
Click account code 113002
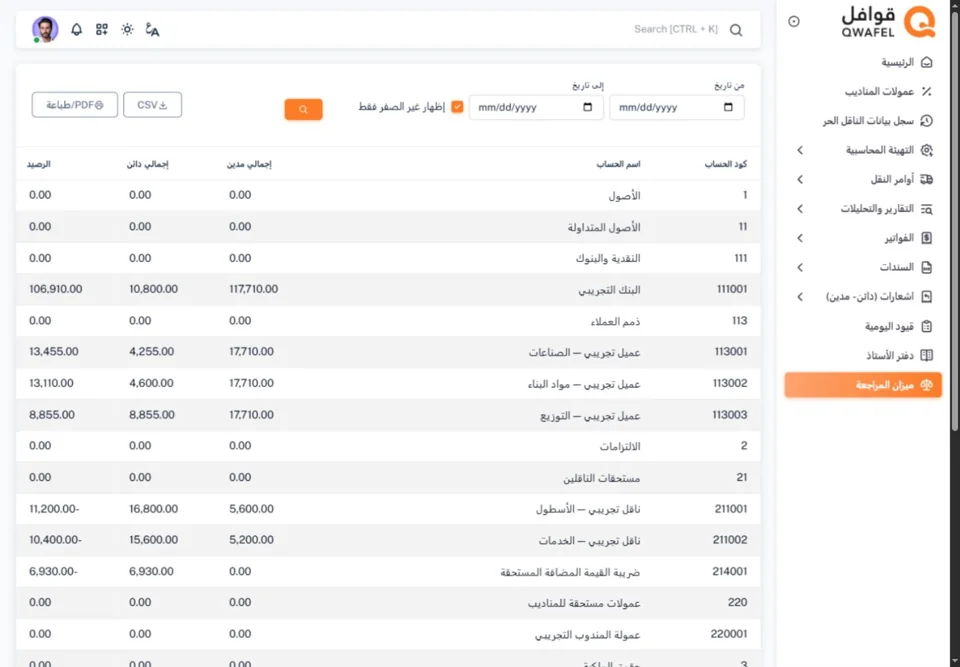tap(730, 383)
